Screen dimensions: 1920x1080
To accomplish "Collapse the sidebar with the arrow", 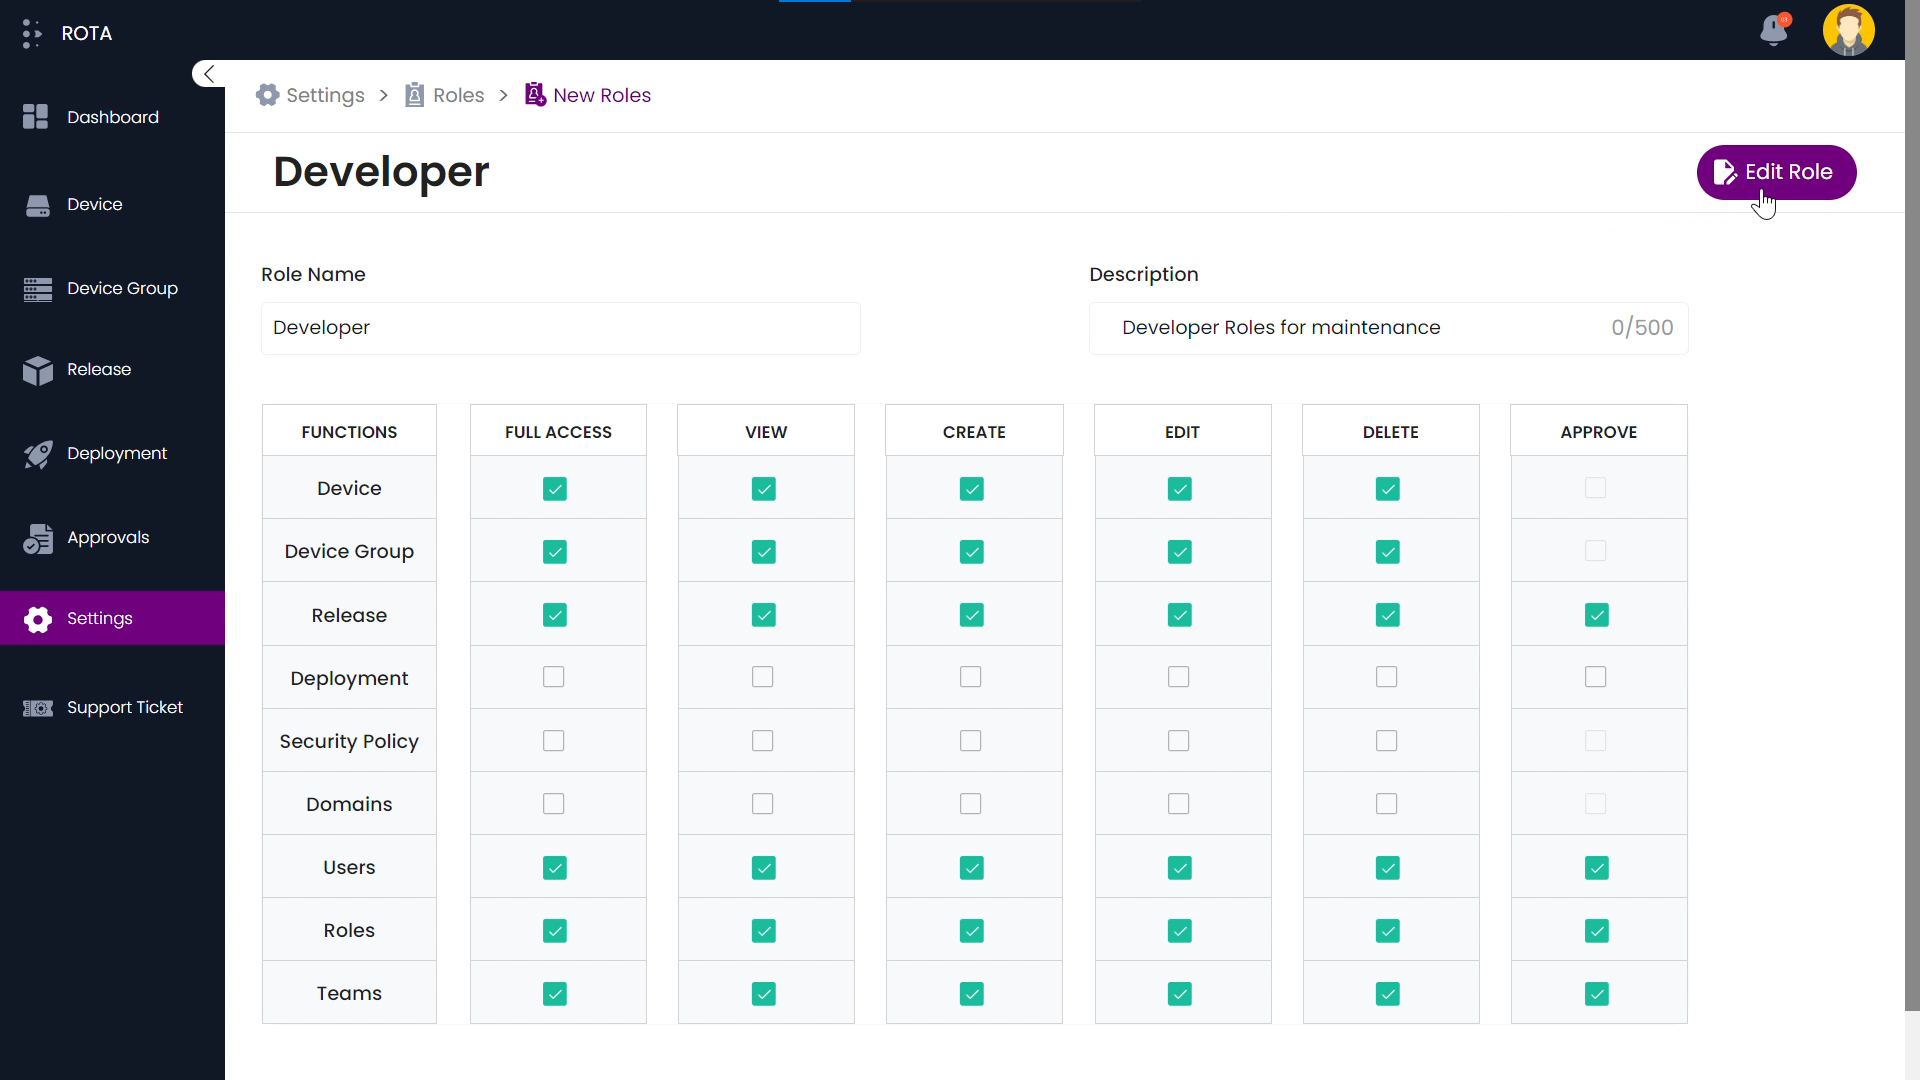I will pos(209,74).
